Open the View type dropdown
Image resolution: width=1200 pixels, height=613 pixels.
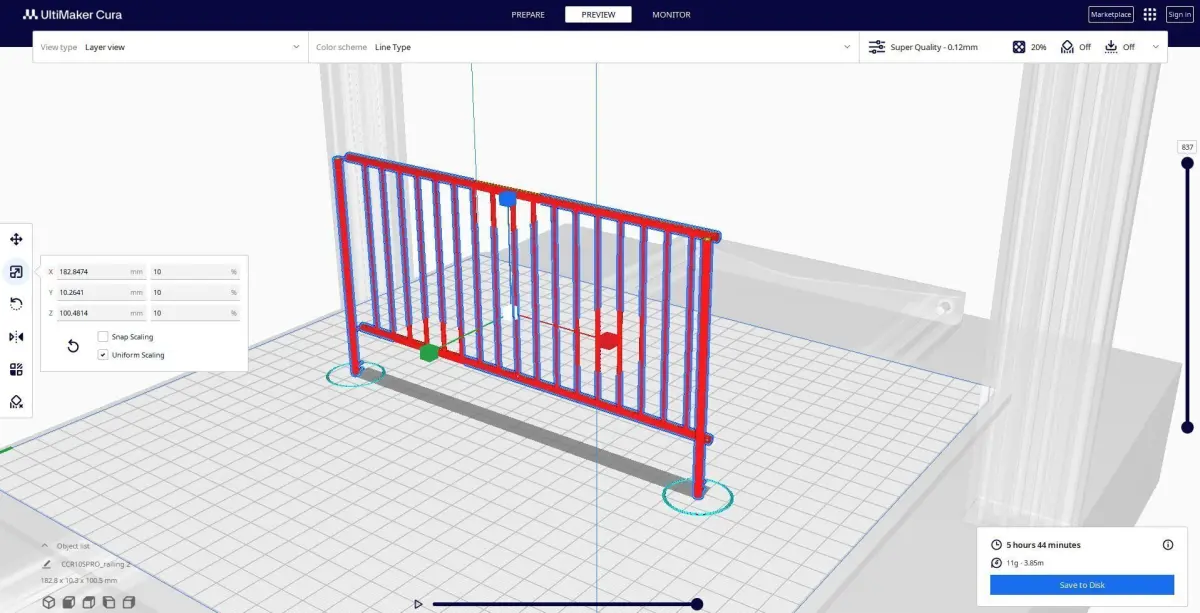click(x=170, y=47)
